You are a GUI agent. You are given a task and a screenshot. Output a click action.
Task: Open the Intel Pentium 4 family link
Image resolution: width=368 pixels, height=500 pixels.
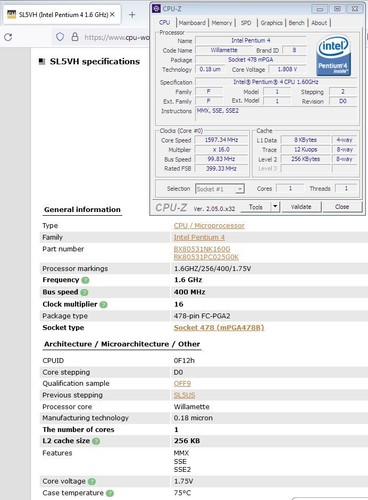click(x=199, y=237)
